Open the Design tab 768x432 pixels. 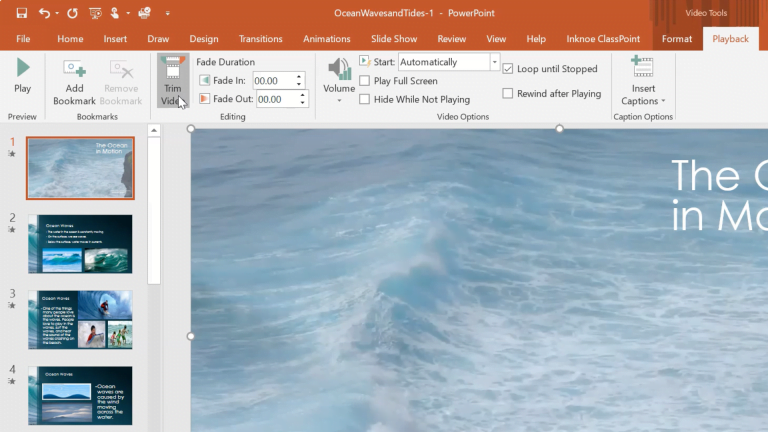tap(204, 39)
